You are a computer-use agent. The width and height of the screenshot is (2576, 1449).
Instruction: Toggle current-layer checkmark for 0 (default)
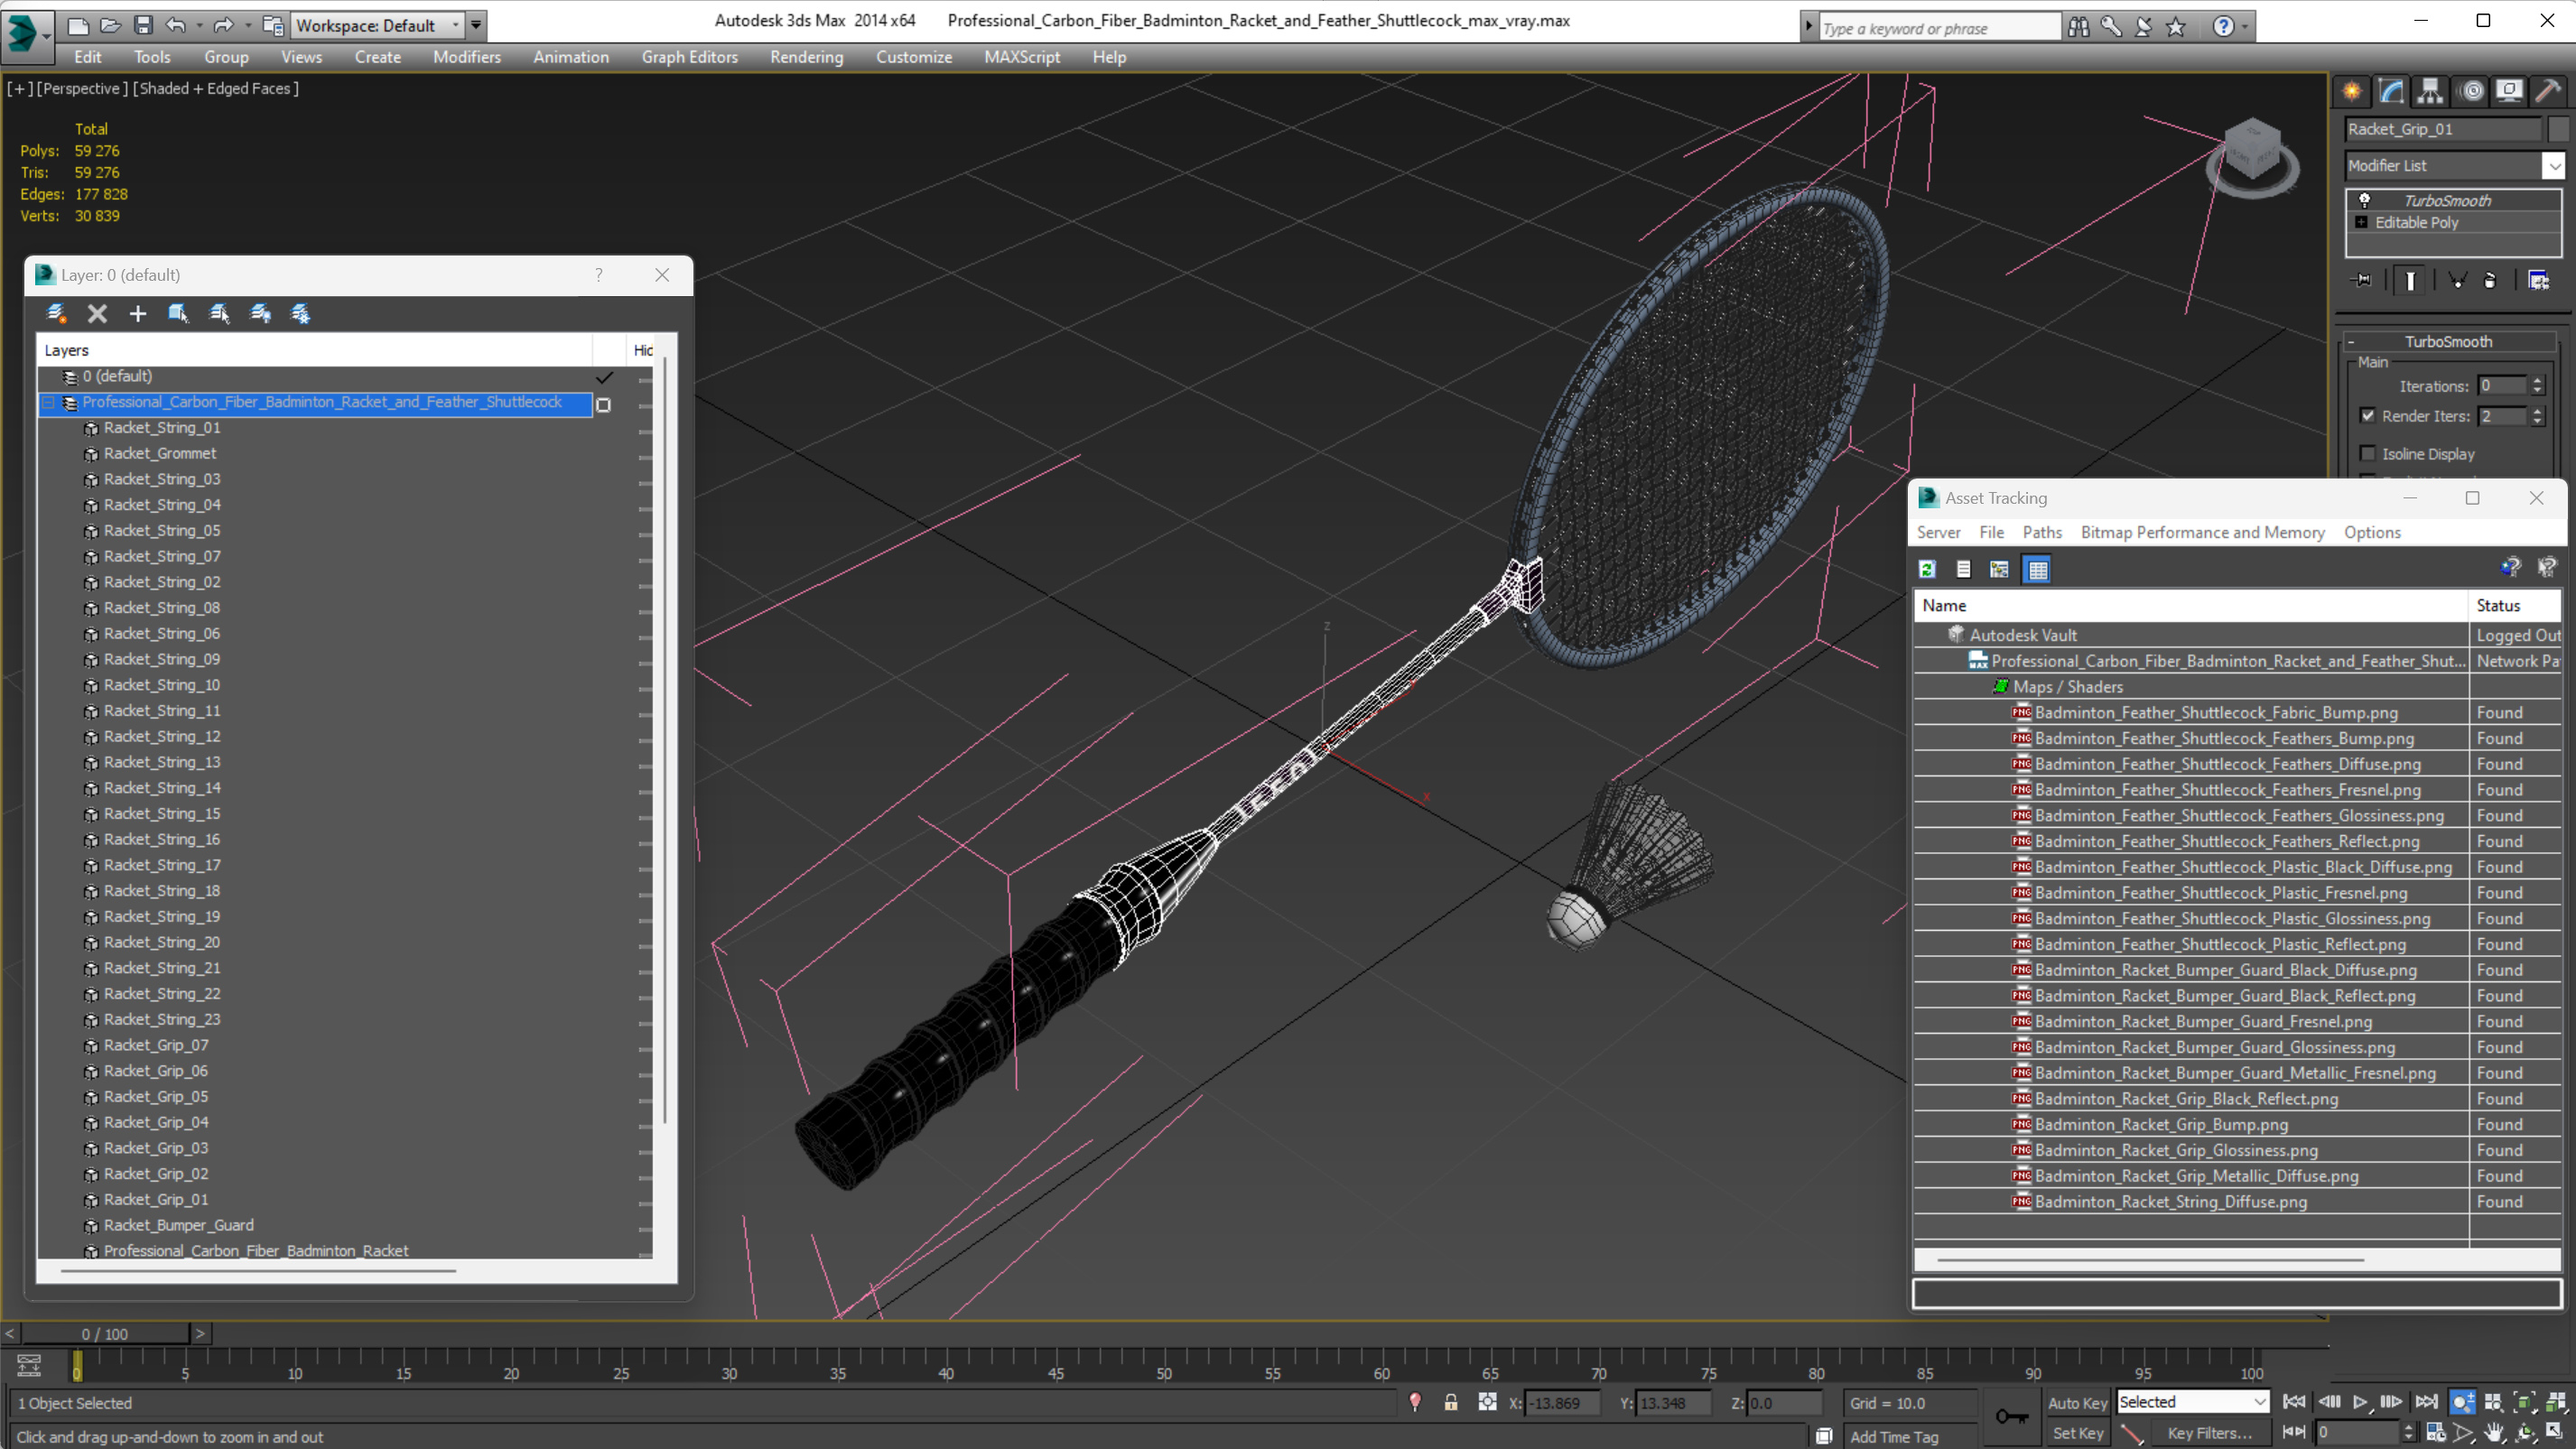pyautogui.click(x=604, y=377)
